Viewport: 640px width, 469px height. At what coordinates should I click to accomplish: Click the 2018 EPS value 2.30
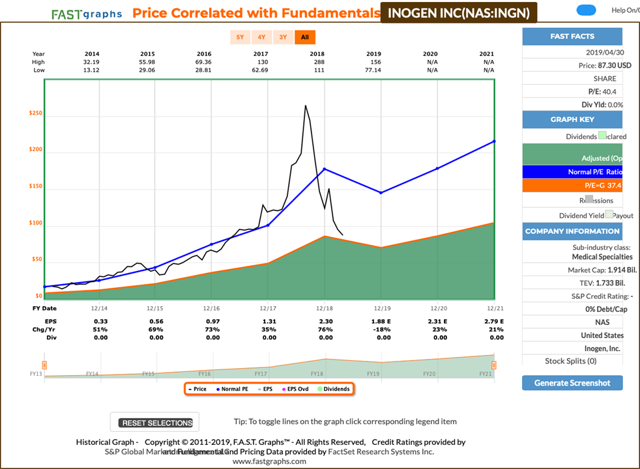point(326,321)
